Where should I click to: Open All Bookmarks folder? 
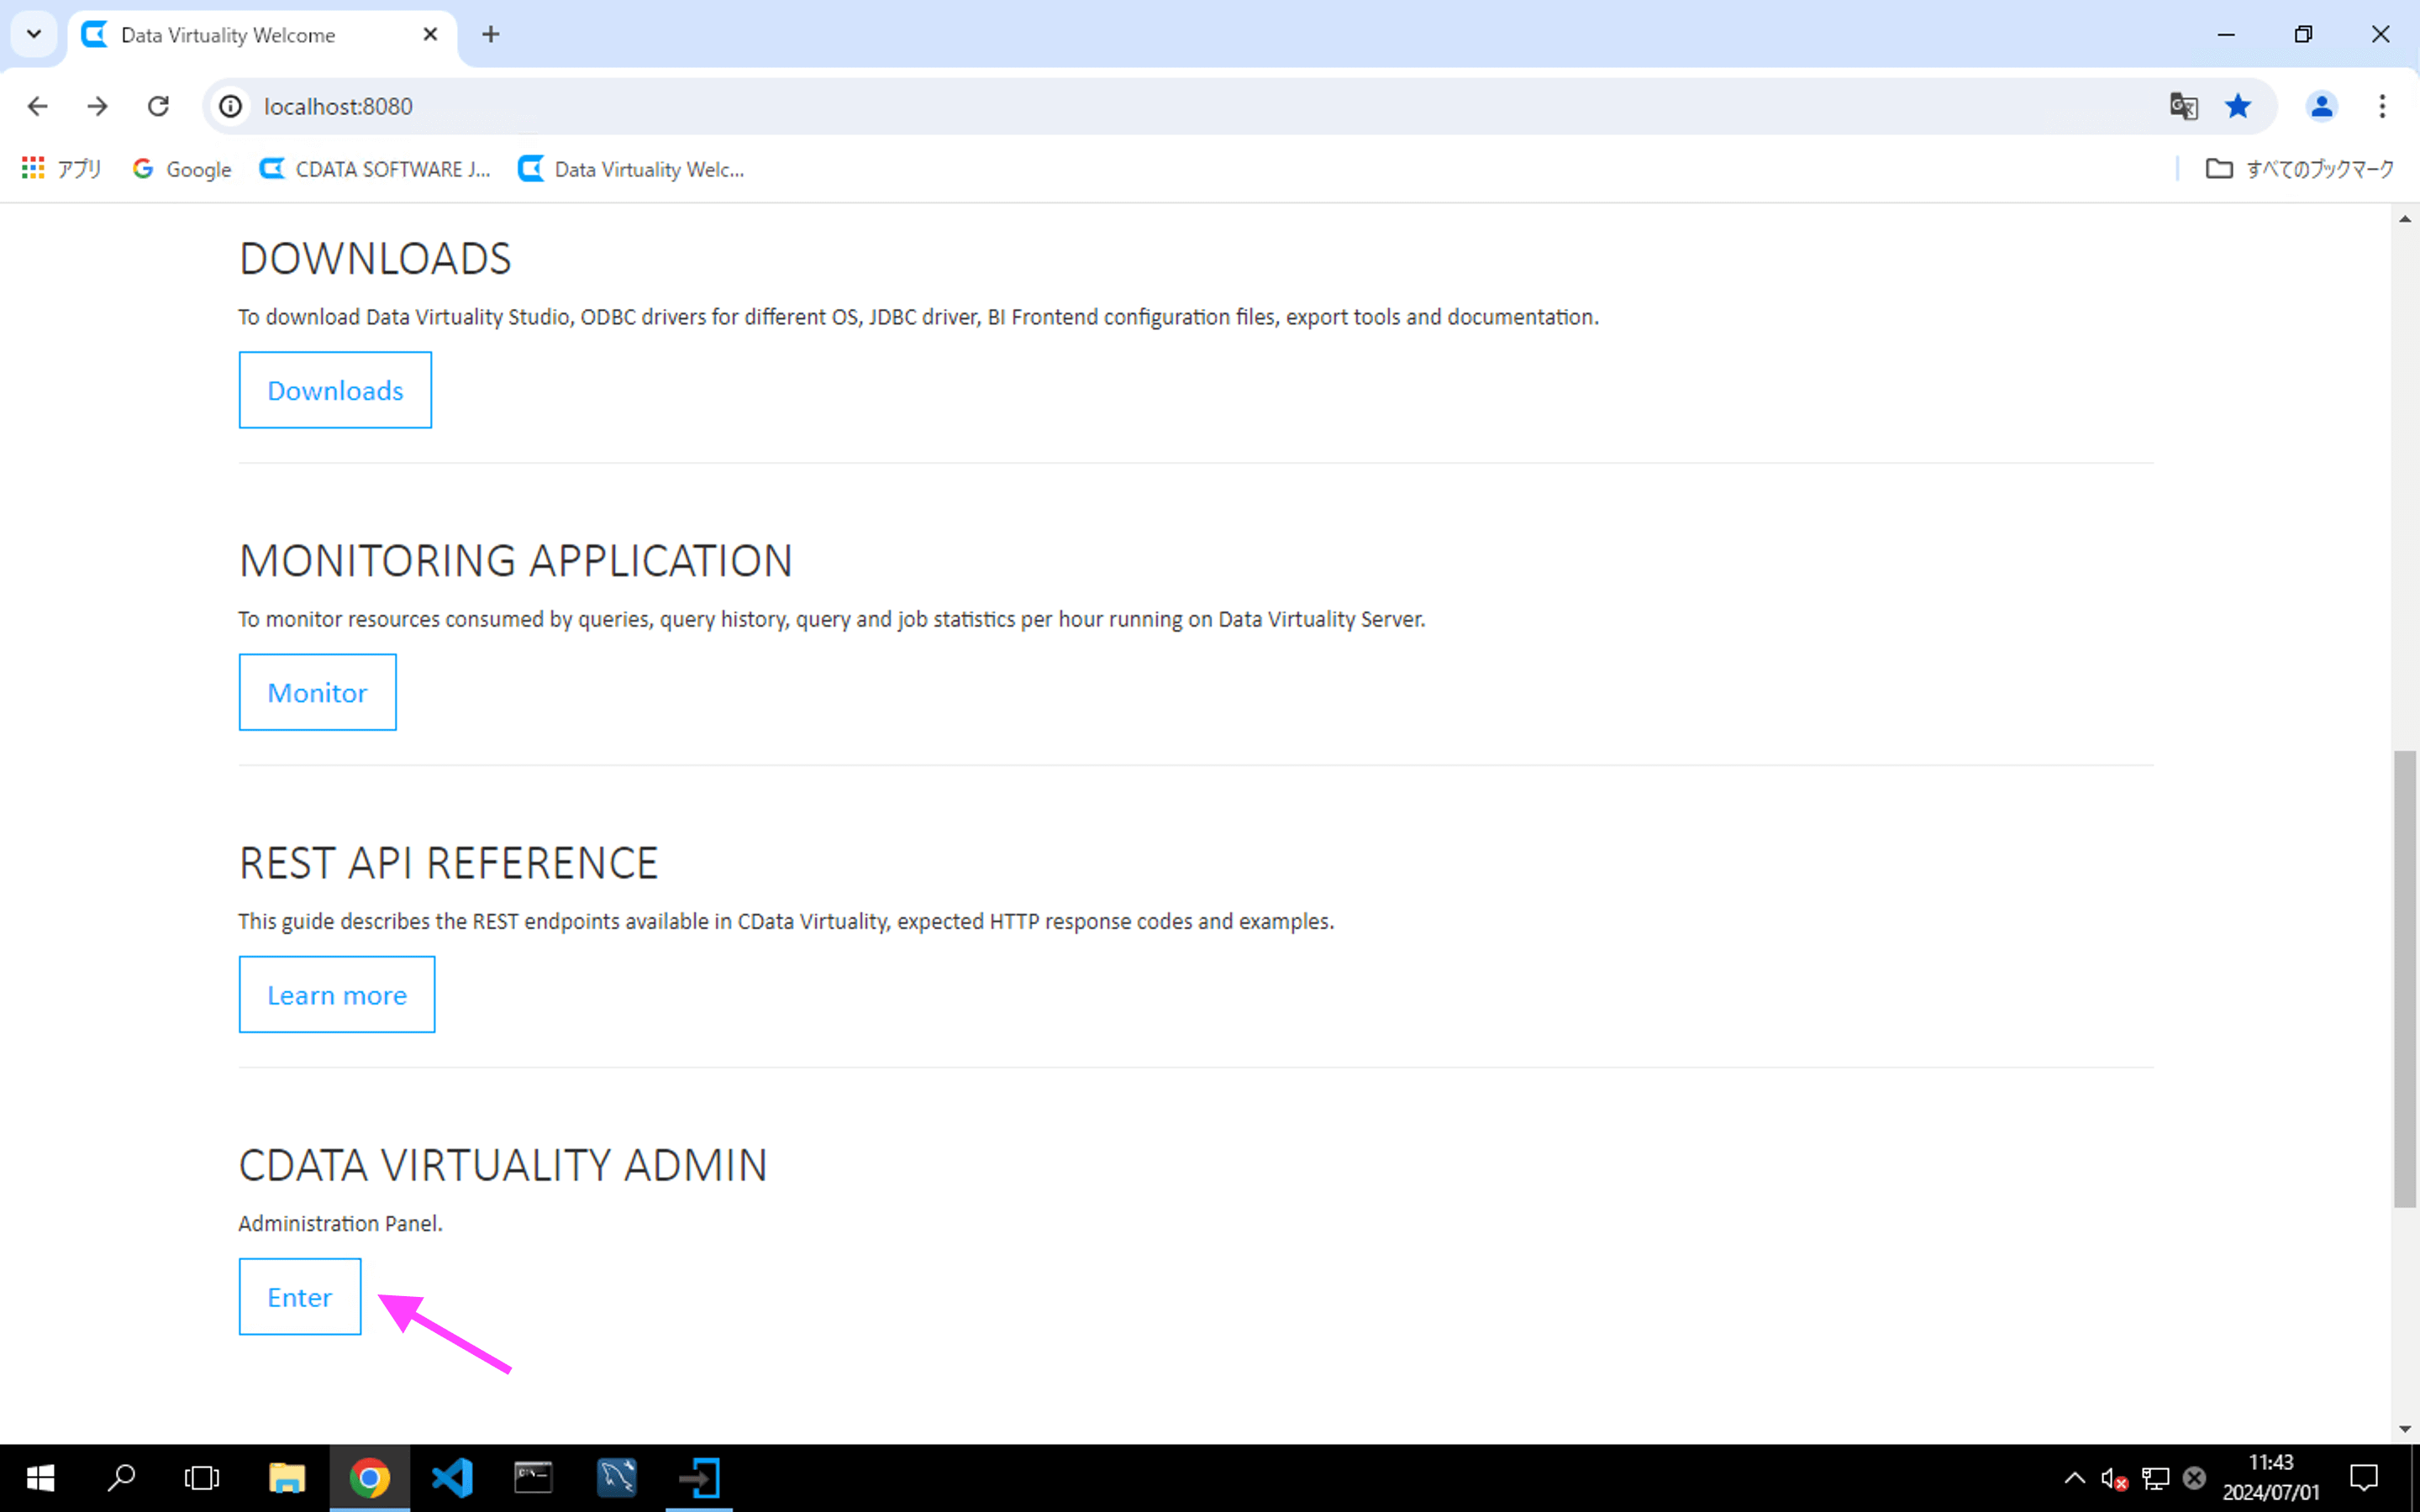tap(2299, 169)
